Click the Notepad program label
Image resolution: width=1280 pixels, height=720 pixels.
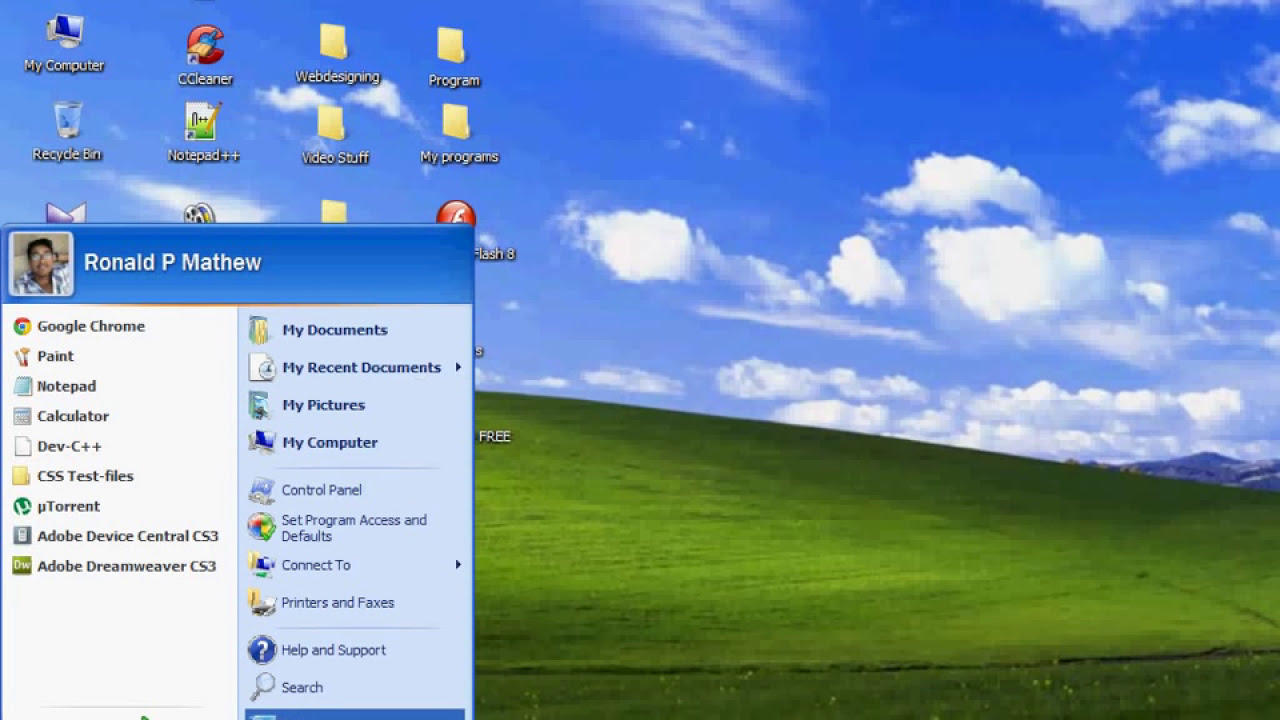[x=66, y=386]
